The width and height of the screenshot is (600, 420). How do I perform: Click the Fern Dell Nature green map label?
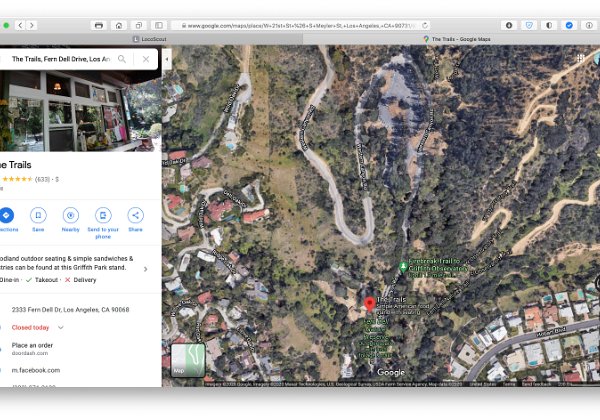[375, 337]
